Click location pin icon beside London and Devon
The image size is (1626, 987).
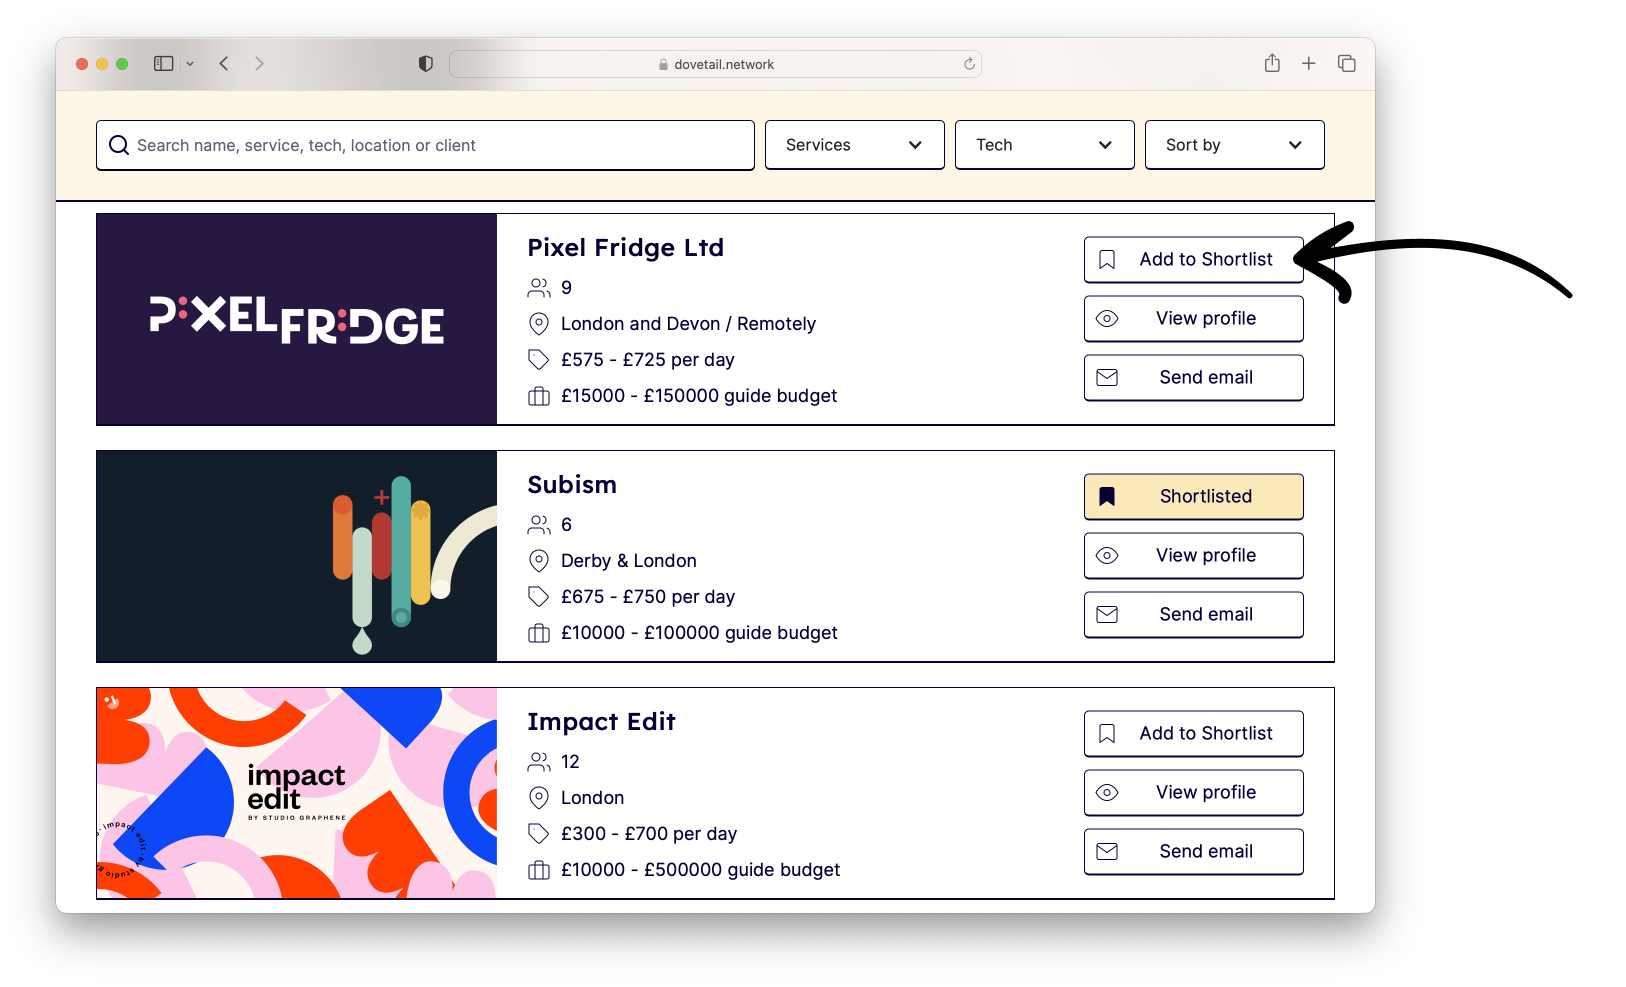[539, 324]
